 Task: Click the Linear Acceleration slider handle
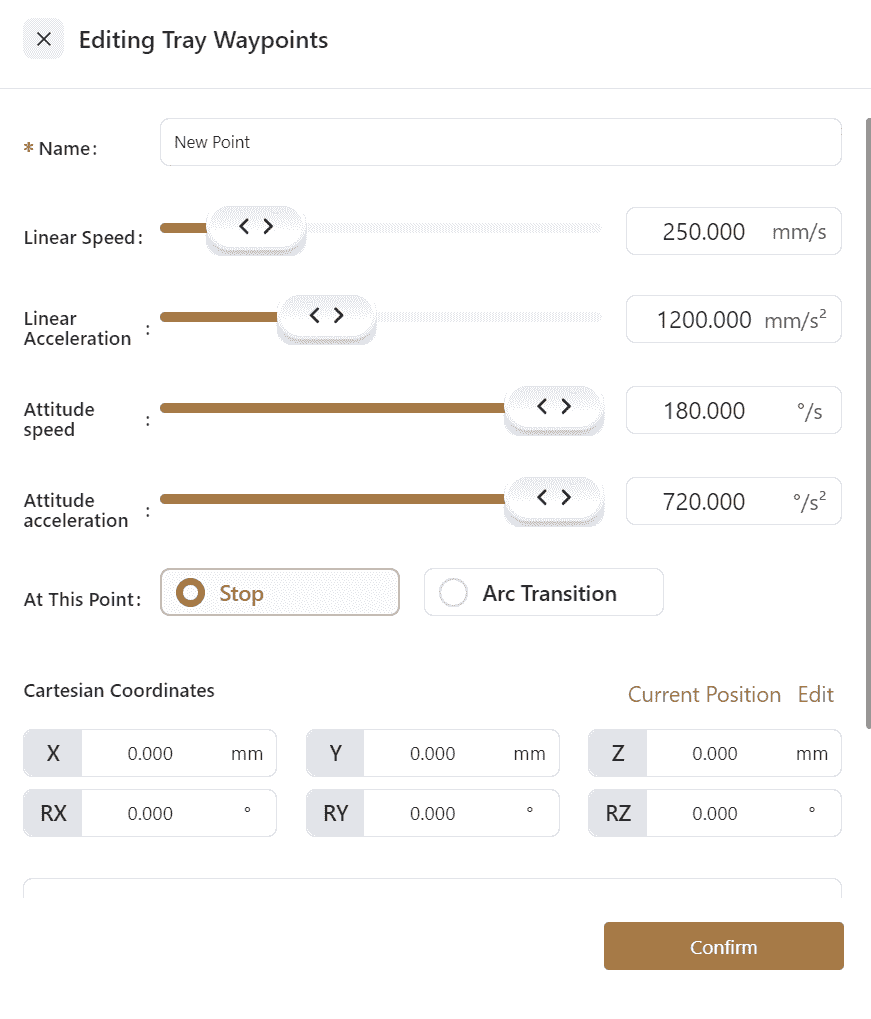click(x=326, y=317)
